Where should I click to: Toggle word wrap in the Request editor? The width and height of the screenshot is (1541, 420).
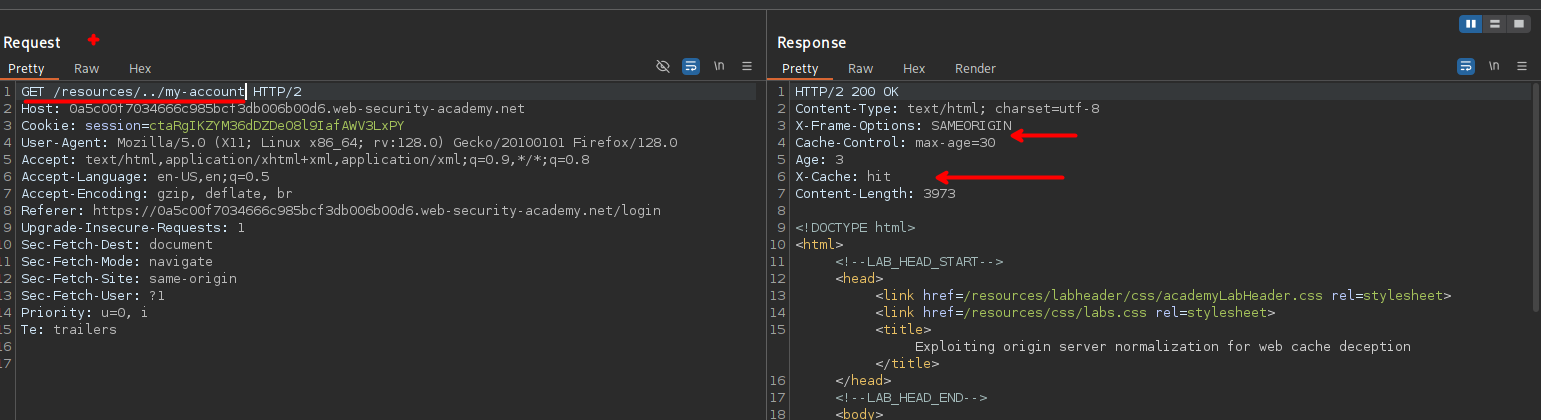click(x=691, y=67)
